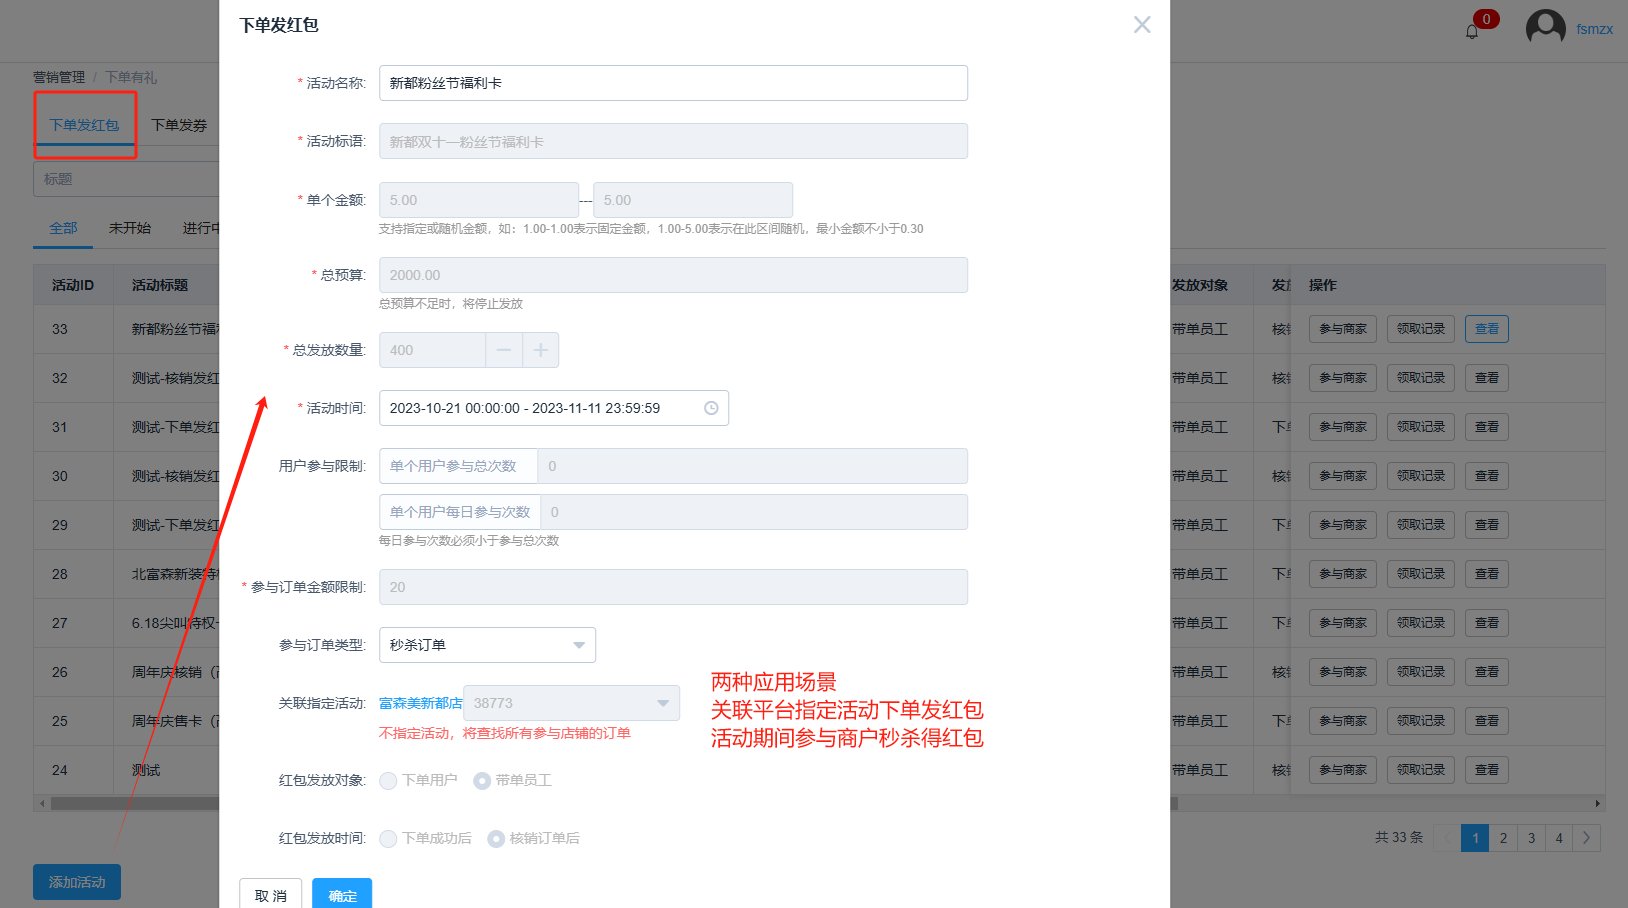The image size is (1628, 908).
Task: Go to page 2 in the pagination
Action: coord(1503,838)
